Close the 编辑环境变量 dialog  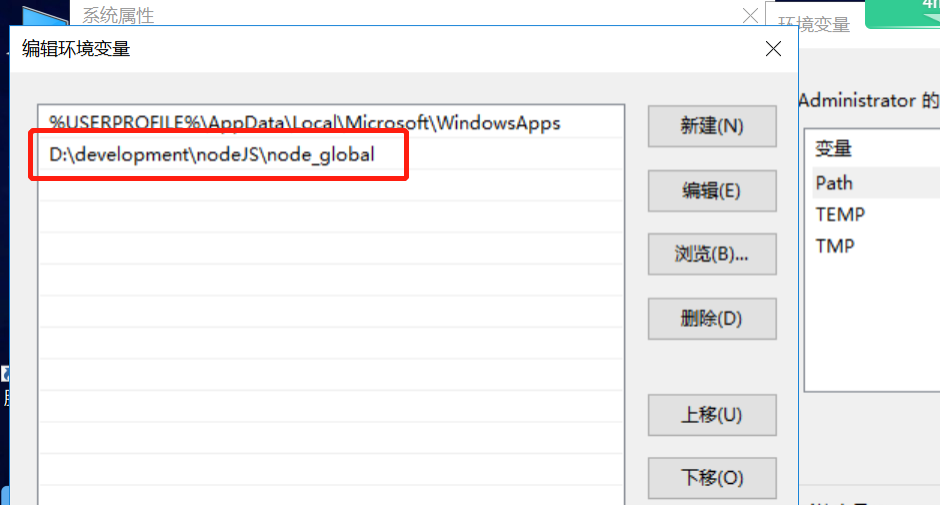(773, 49)
